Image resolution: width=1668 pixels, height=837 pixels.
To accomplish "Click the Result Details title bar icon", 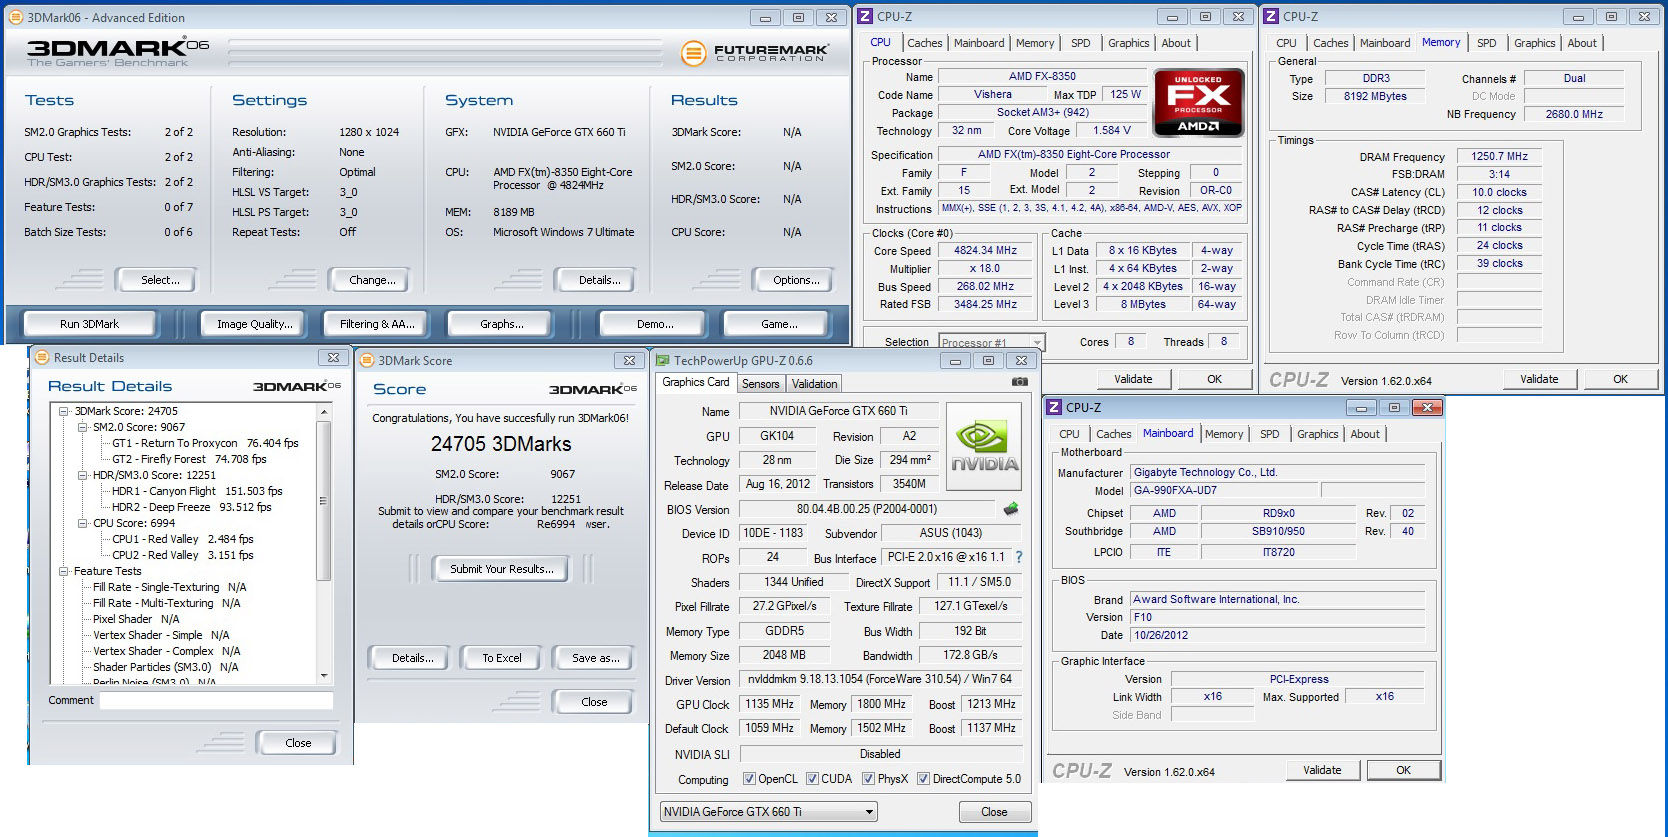I will click(x=42, y=357).
